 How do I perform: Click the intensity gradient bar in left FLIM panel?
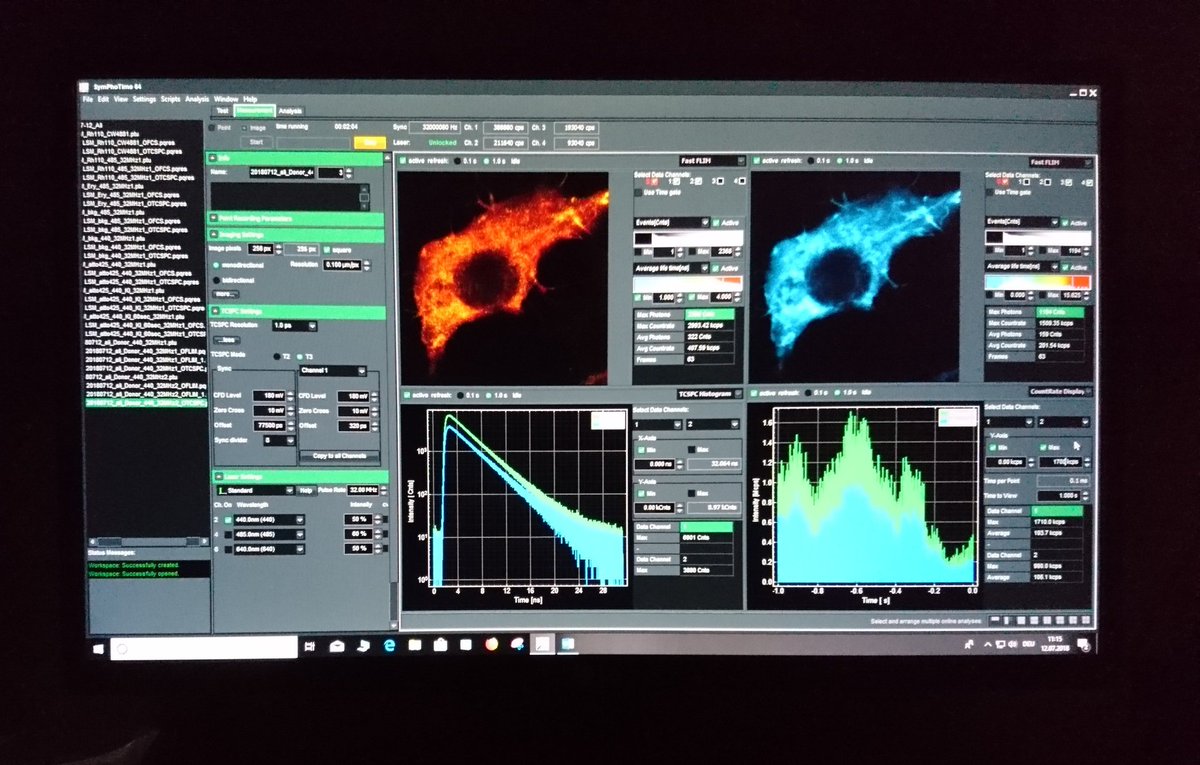pyautogui.click(x=689, y=240)
